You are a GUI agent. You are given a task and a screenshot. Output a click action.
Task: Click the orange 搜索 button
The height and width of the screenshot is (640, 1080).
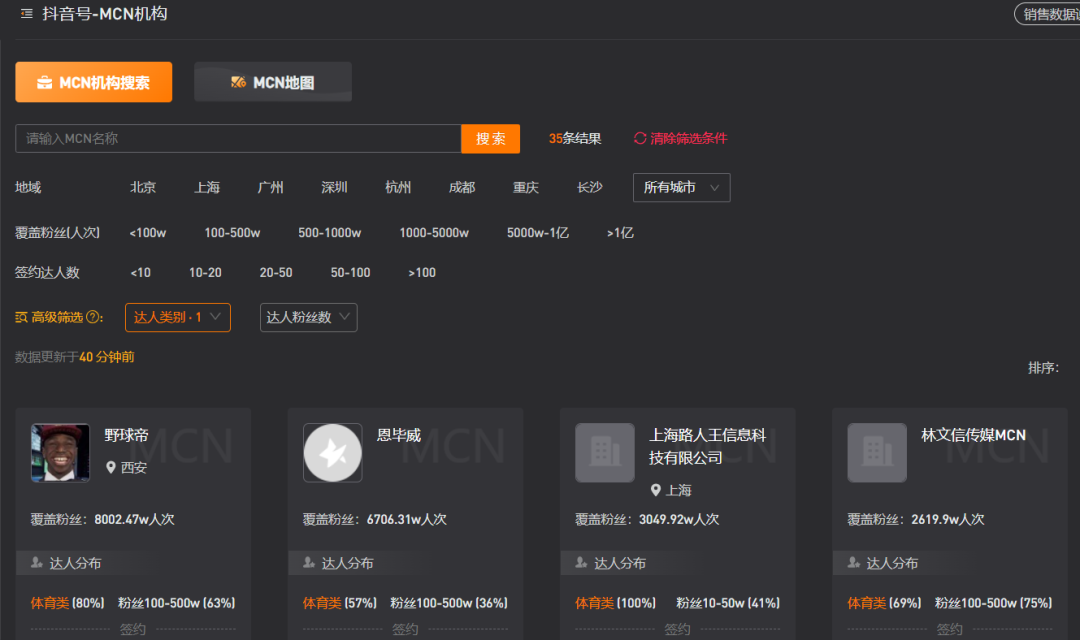click(490, 138)
